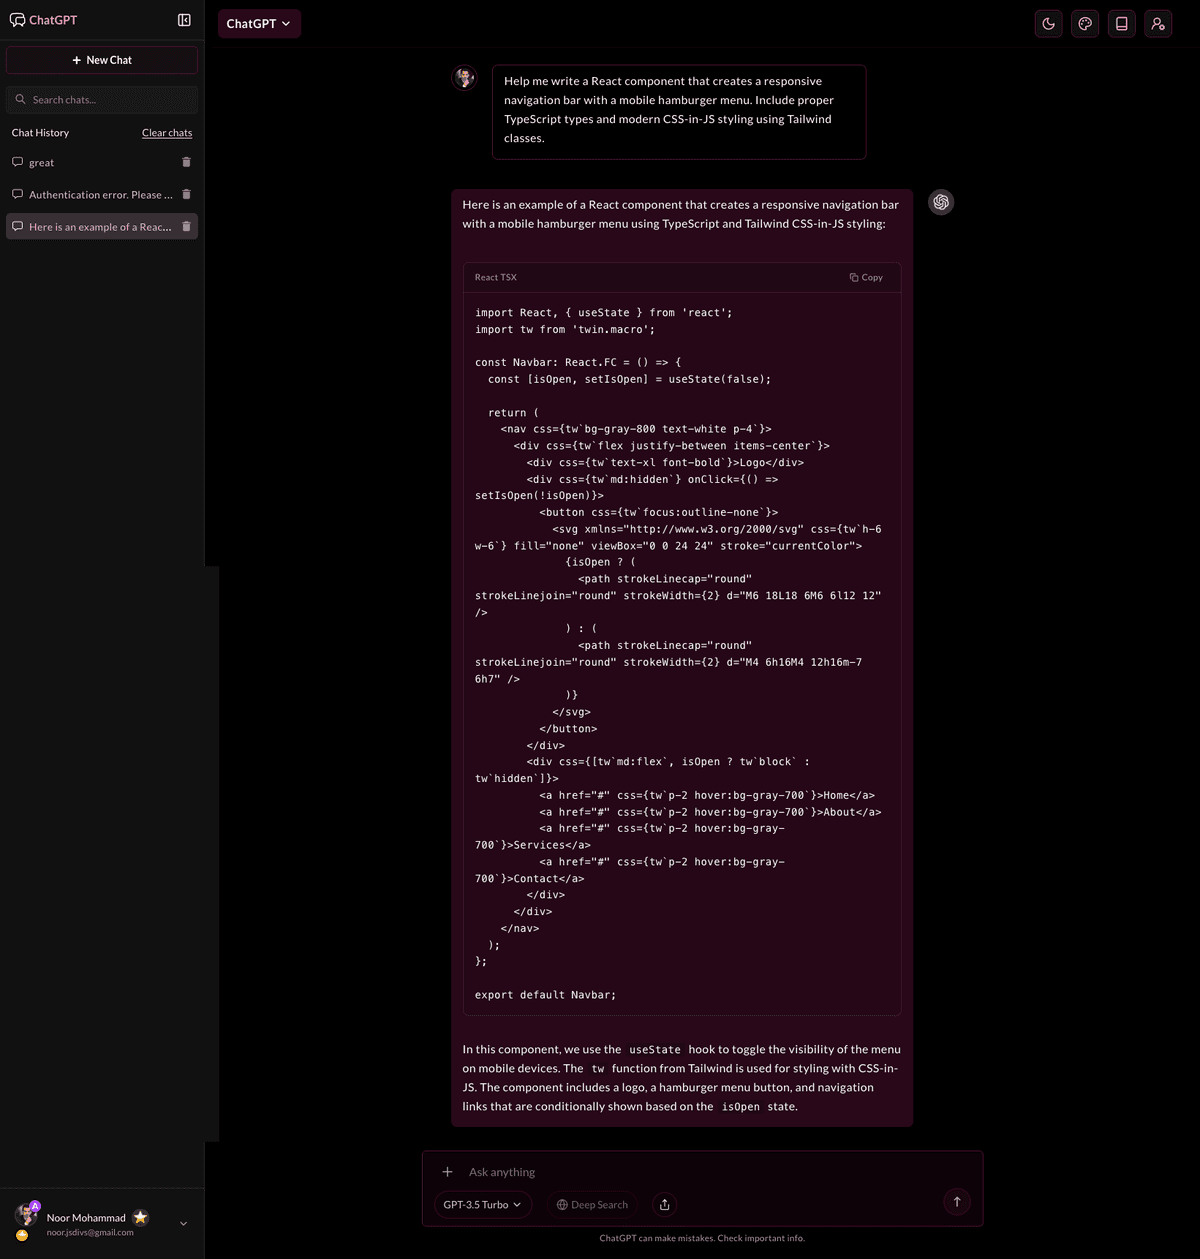Click the share upload icon

(x=664, y=1205)
